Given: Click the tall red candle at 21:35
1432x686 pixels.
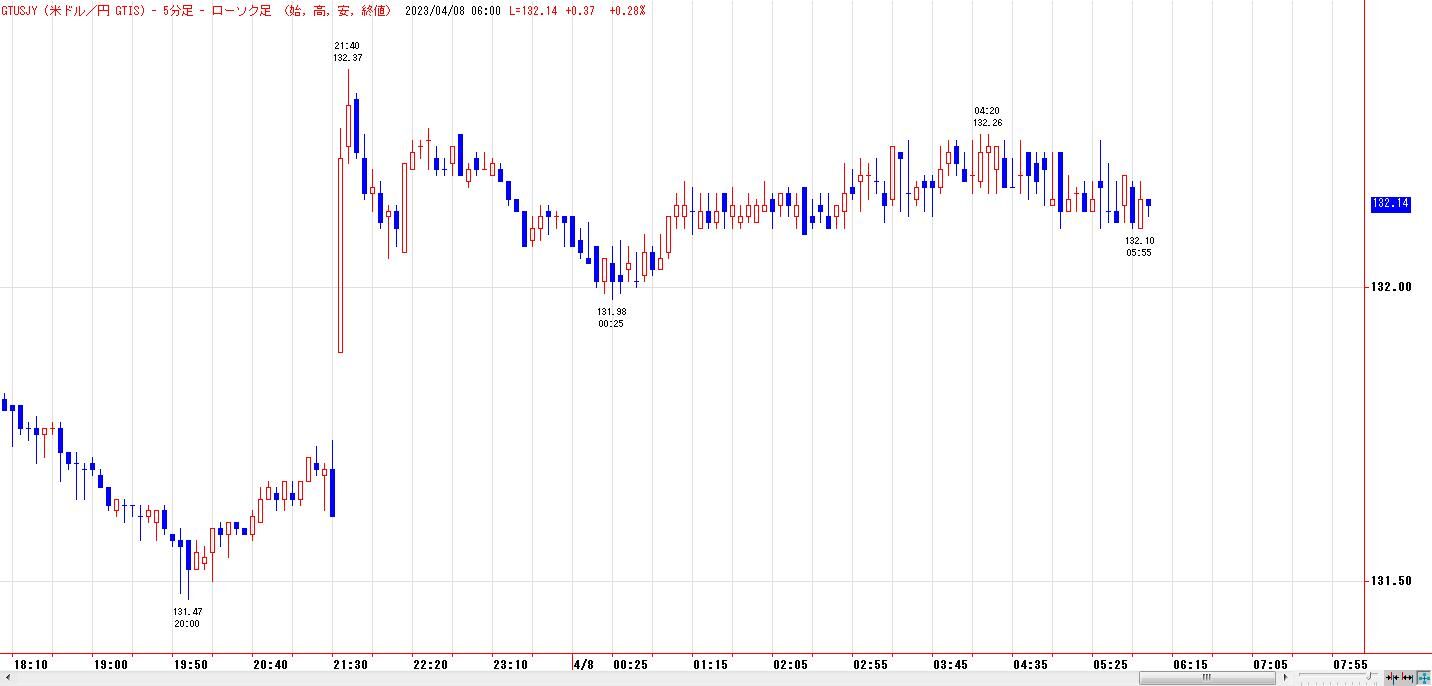Looking at the screenshot, I should tap(340, 255).
